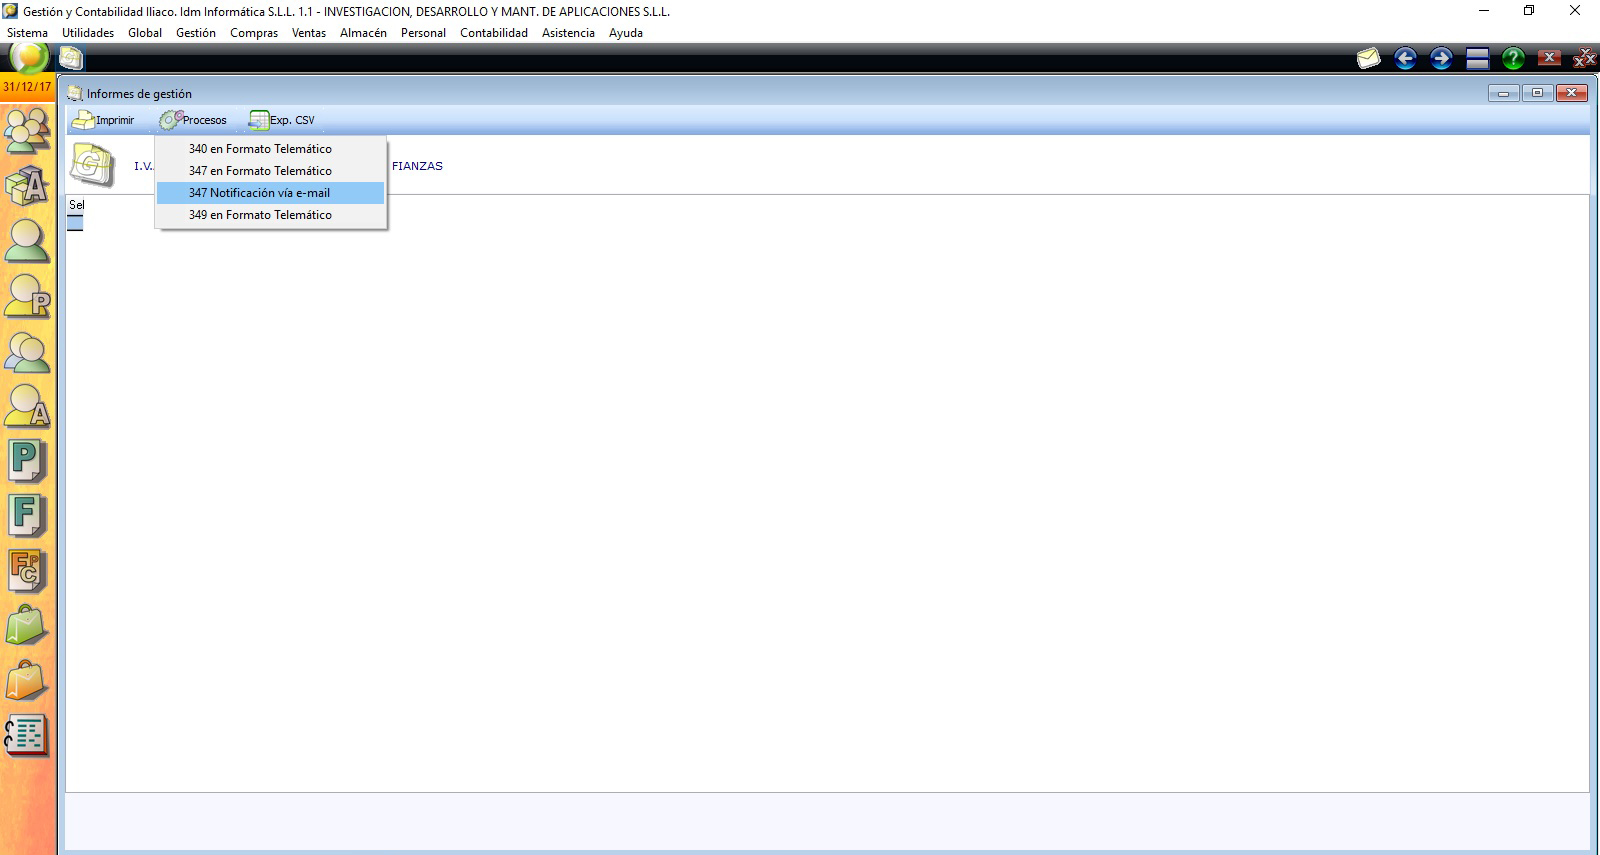Open the Gestión menu
The height and width of the screenshot is (855, 1600).
pyautogui.click(x=196, y=33)
